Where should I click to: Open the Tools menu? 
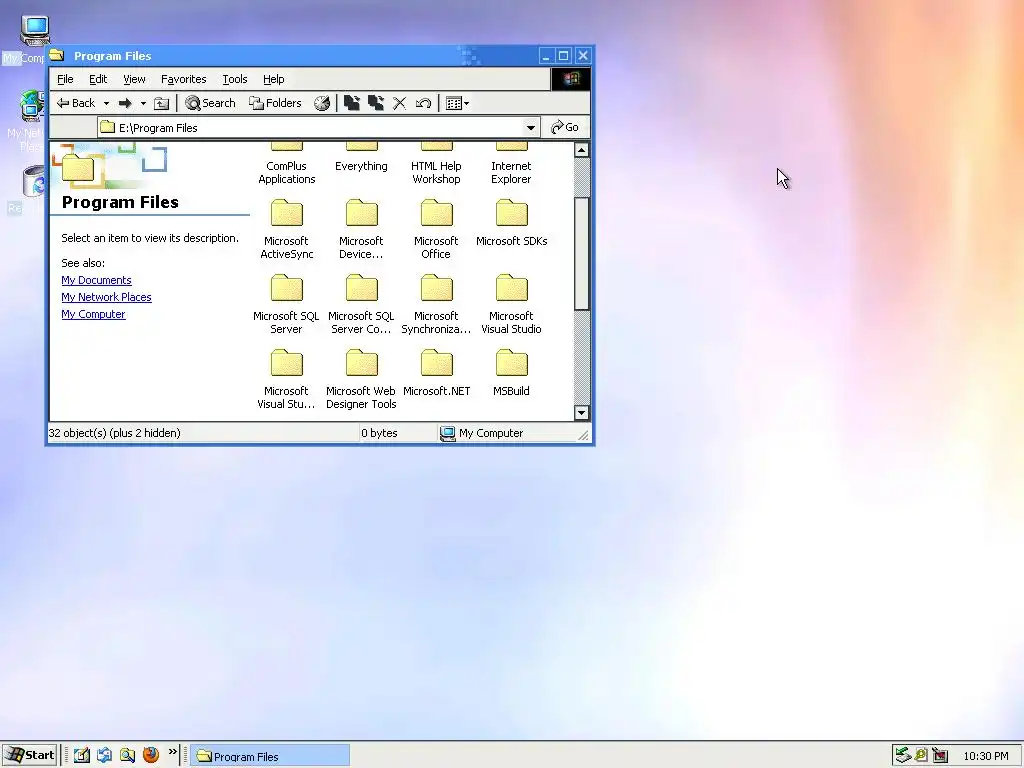[235, 79]
